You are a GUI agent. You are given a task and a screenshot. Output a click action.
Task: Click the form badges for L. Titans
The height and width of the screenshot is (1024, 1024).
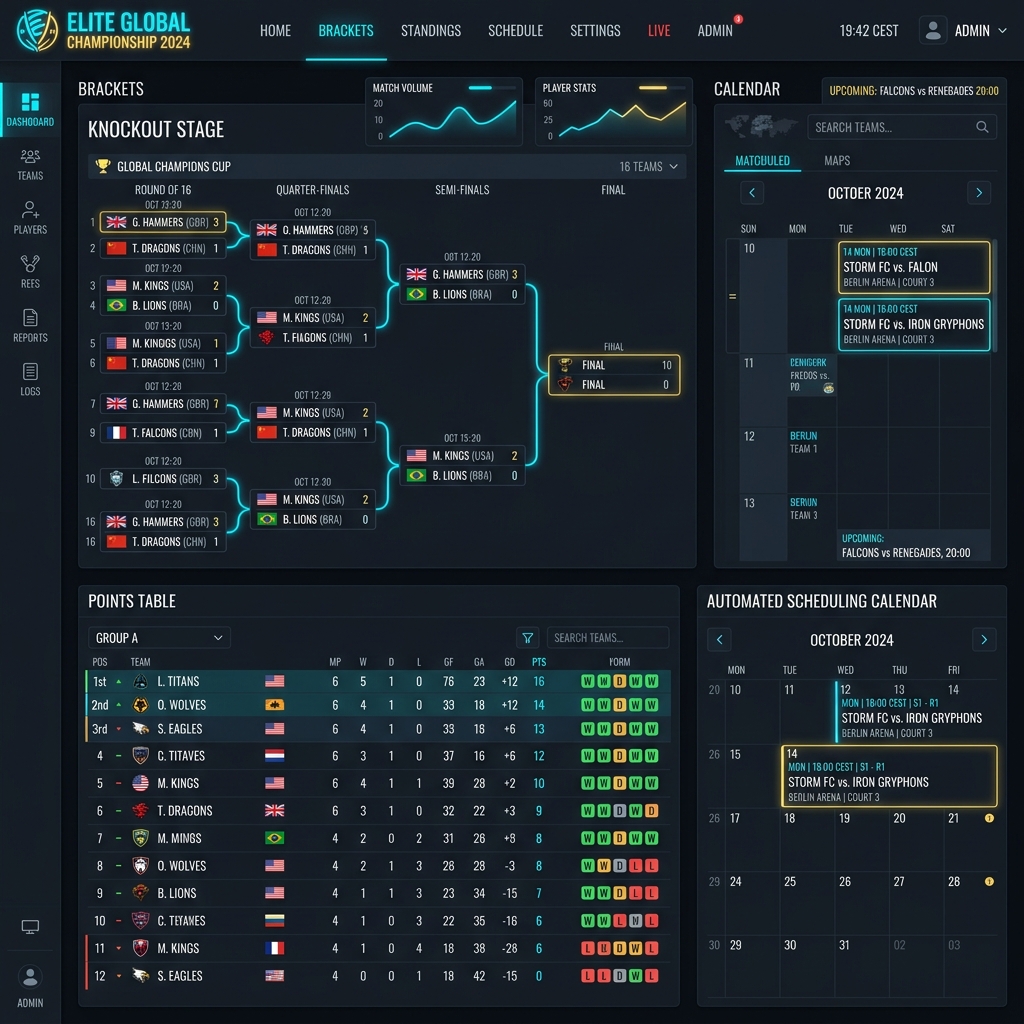(619, 681)
